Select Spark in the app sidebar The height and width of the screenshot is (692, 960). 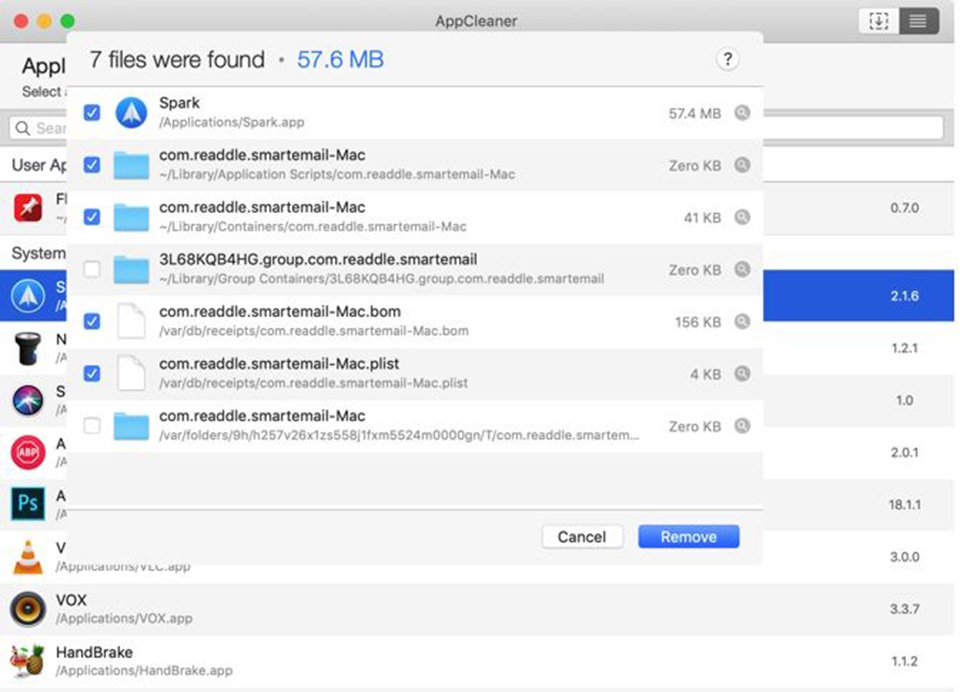pyautogui.click(x=29, y=295)
